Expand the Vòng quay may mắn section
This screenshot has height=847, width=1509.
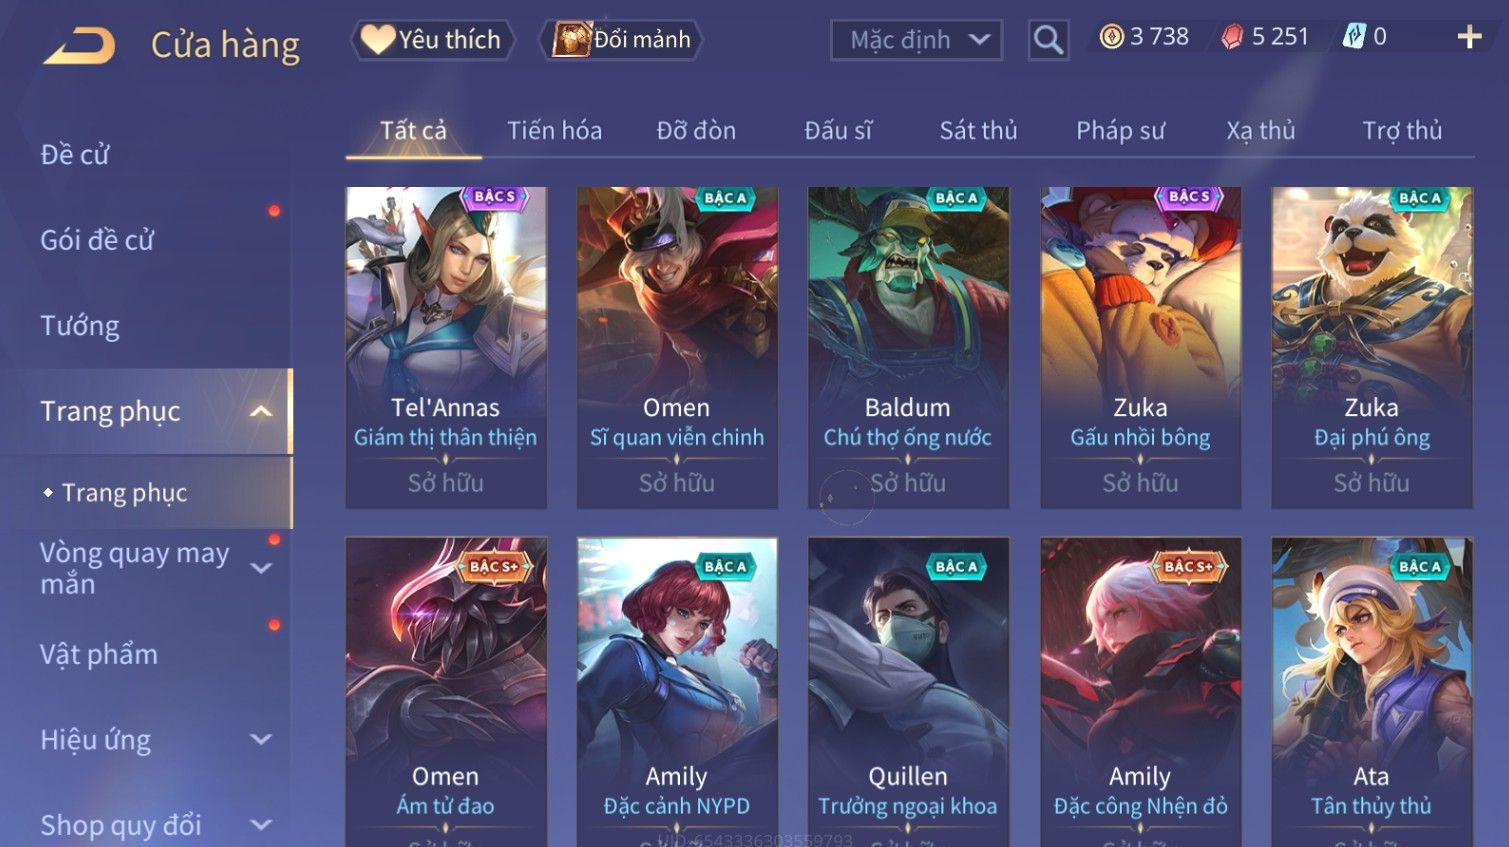coord(261,568)
